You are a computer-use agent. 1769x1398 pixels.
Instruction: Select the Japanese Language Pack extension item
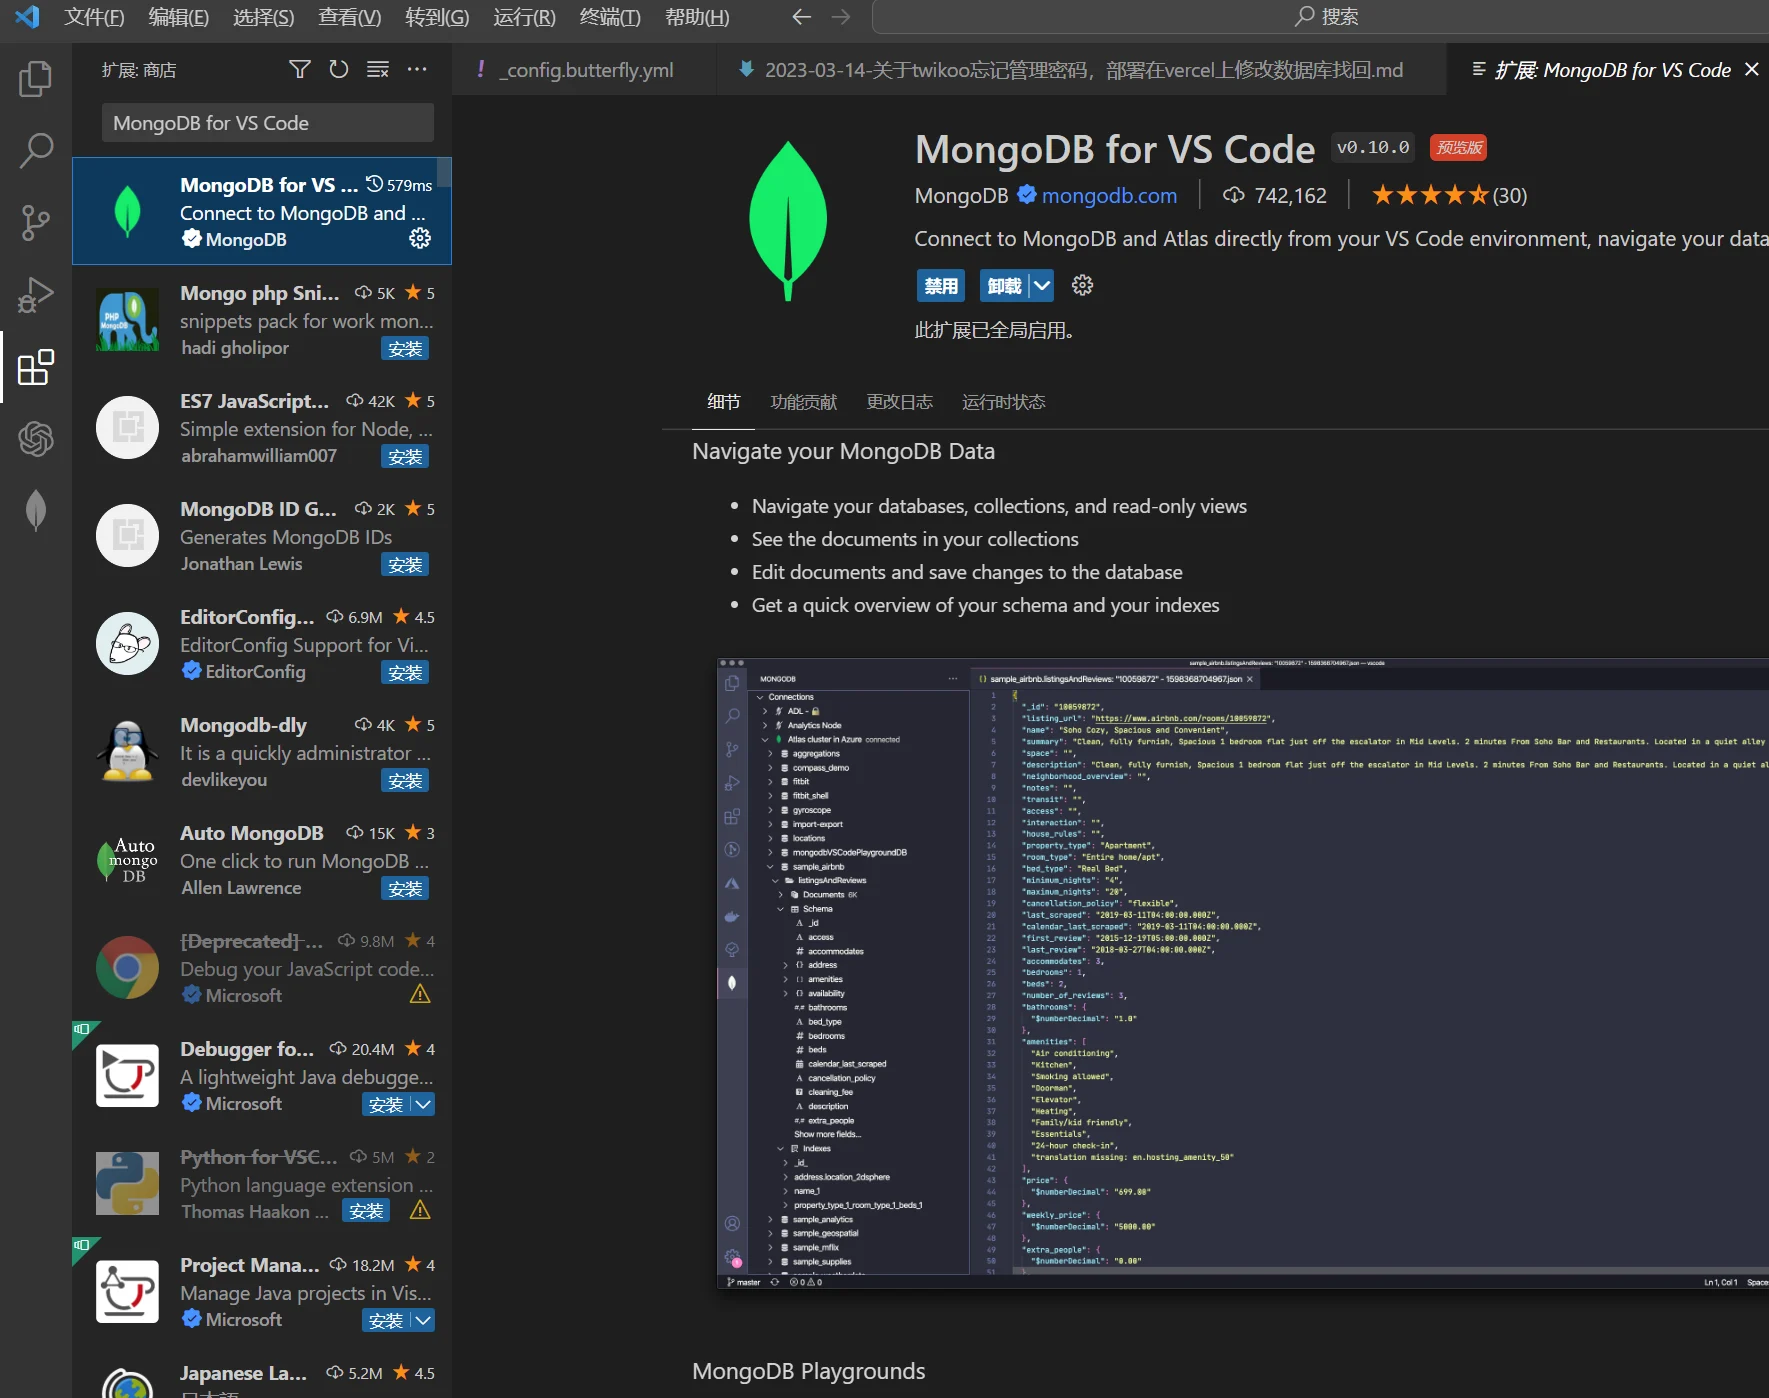point(262,1373)
